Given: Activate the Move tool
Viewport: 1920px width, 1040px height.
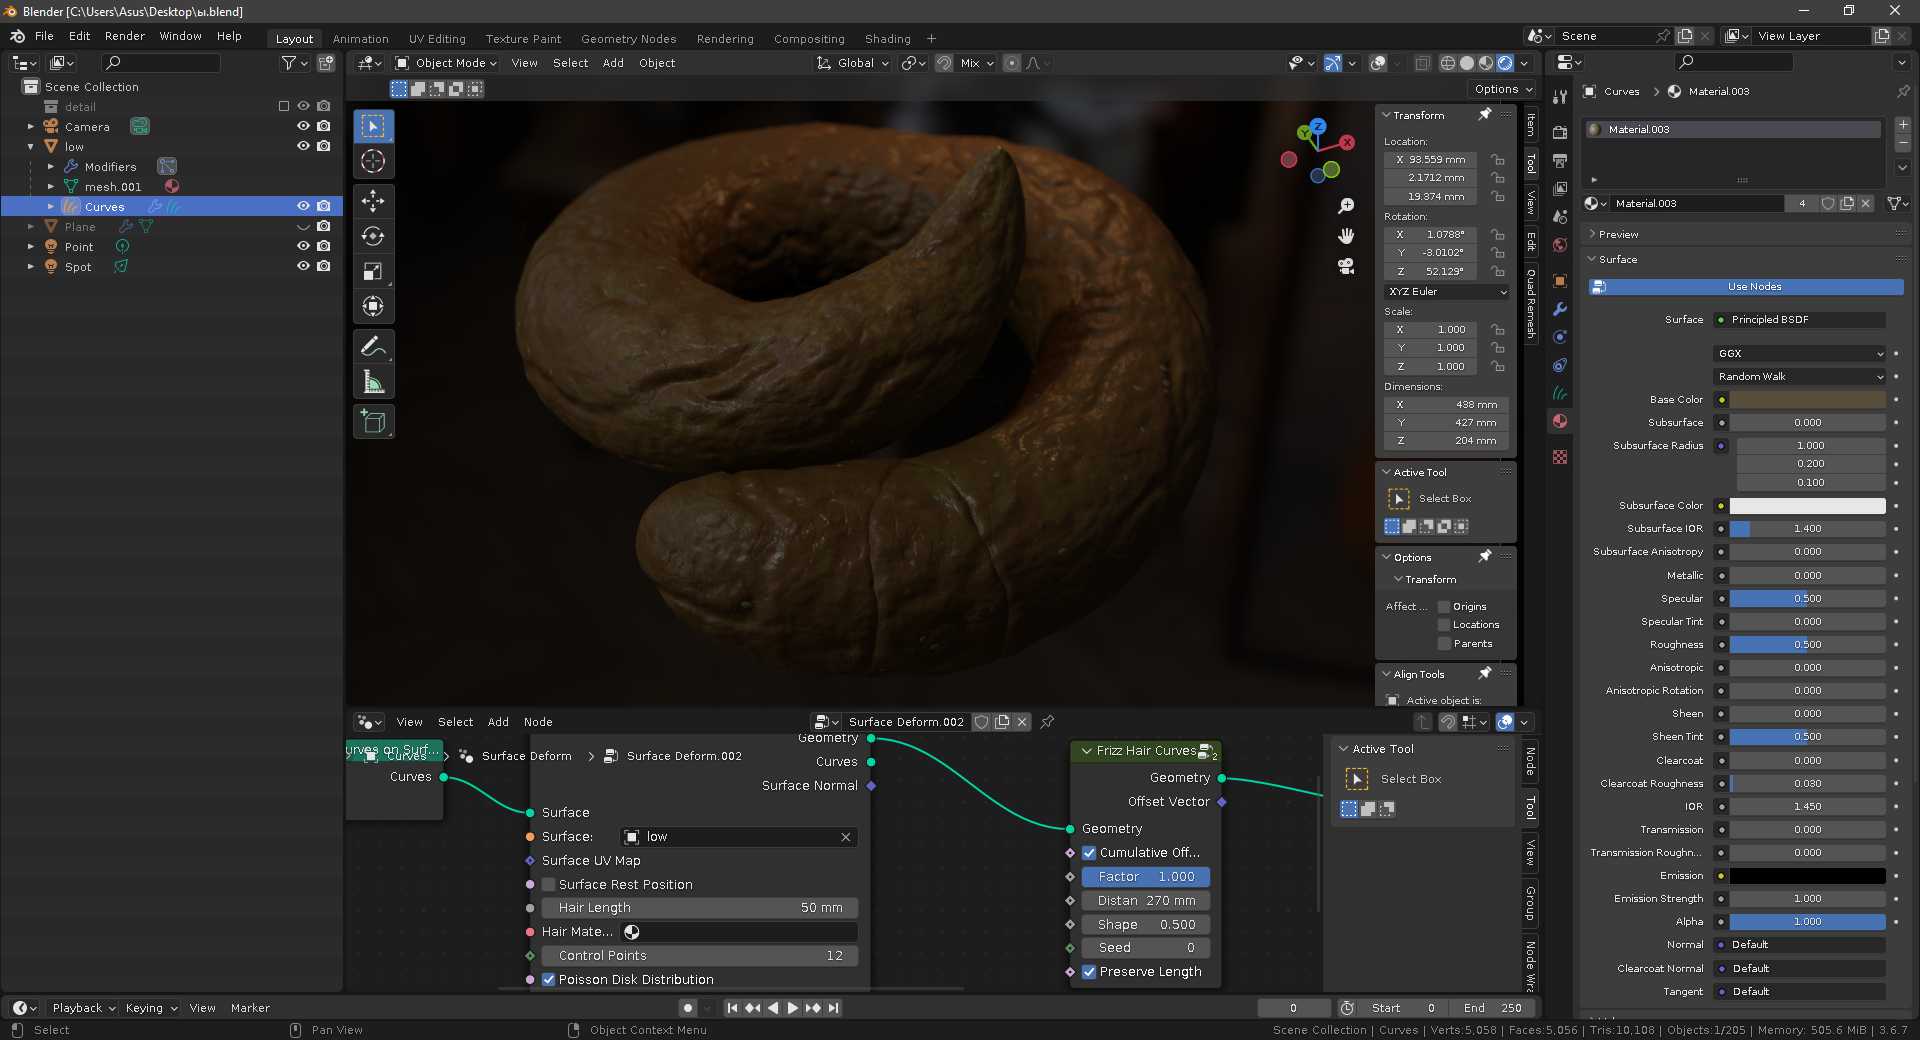Looking at the screenshot, I should point(373,201).
